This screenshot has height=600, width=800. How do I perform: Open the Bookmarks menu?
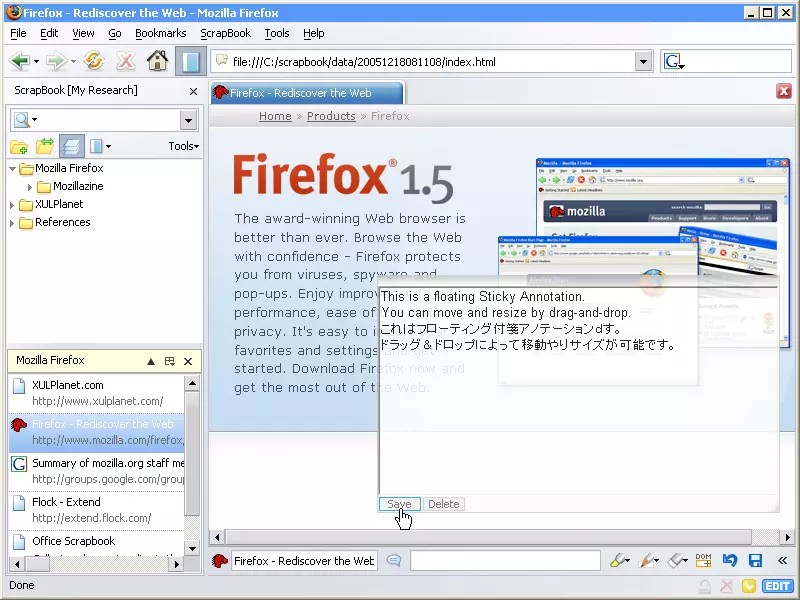click(160, 33)
